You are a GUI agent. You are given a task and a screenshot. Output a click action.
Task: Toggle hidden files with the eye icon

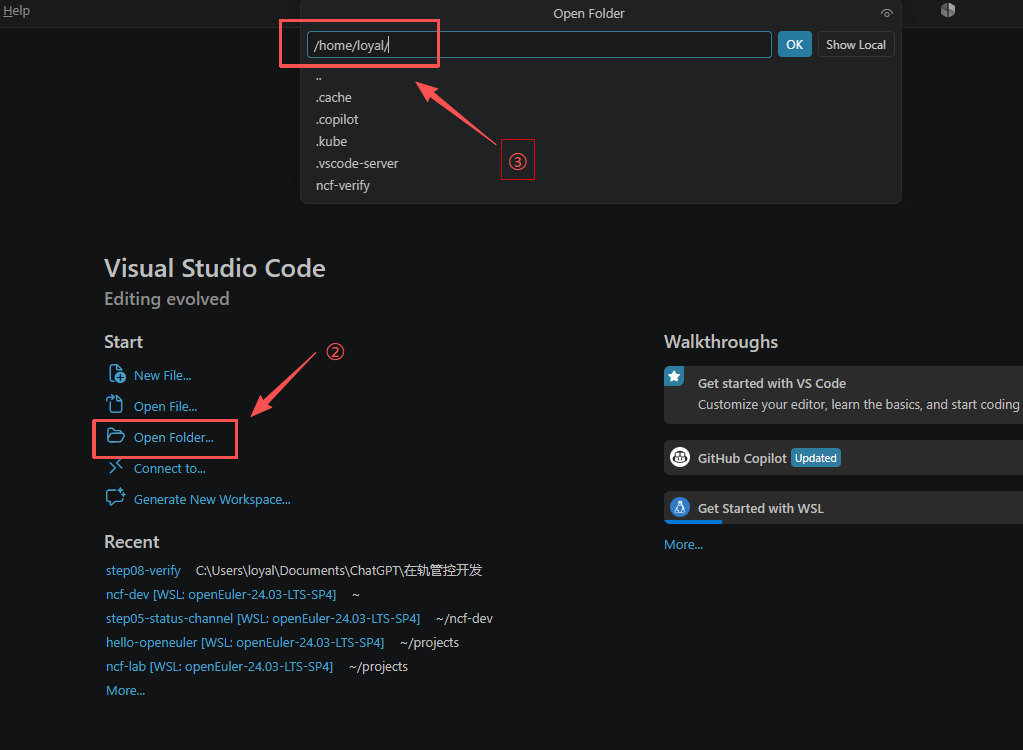click(x=886, y=13)
